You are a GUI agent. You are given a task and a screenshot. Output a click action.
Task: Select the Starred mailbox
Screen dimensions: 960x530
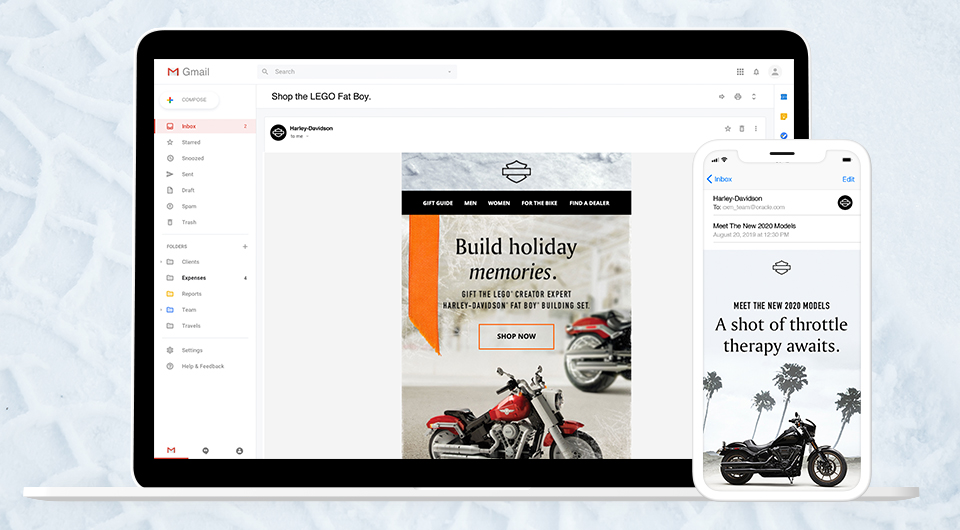click(x=190, y=142)
